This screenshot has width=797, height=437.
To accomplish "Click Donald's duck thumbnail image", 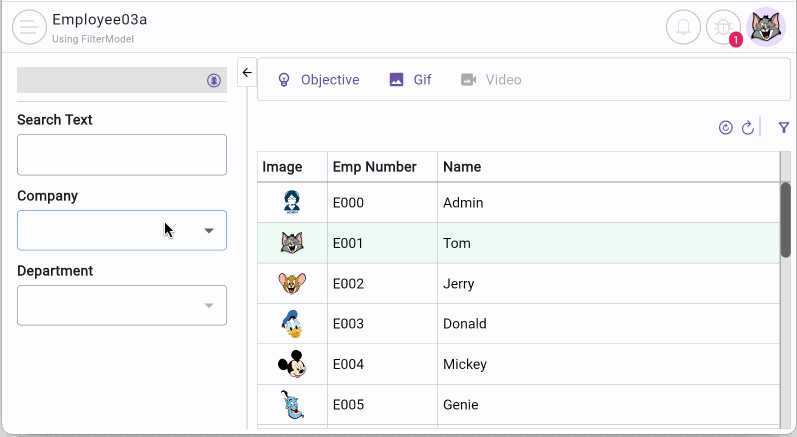I will 292,324.
